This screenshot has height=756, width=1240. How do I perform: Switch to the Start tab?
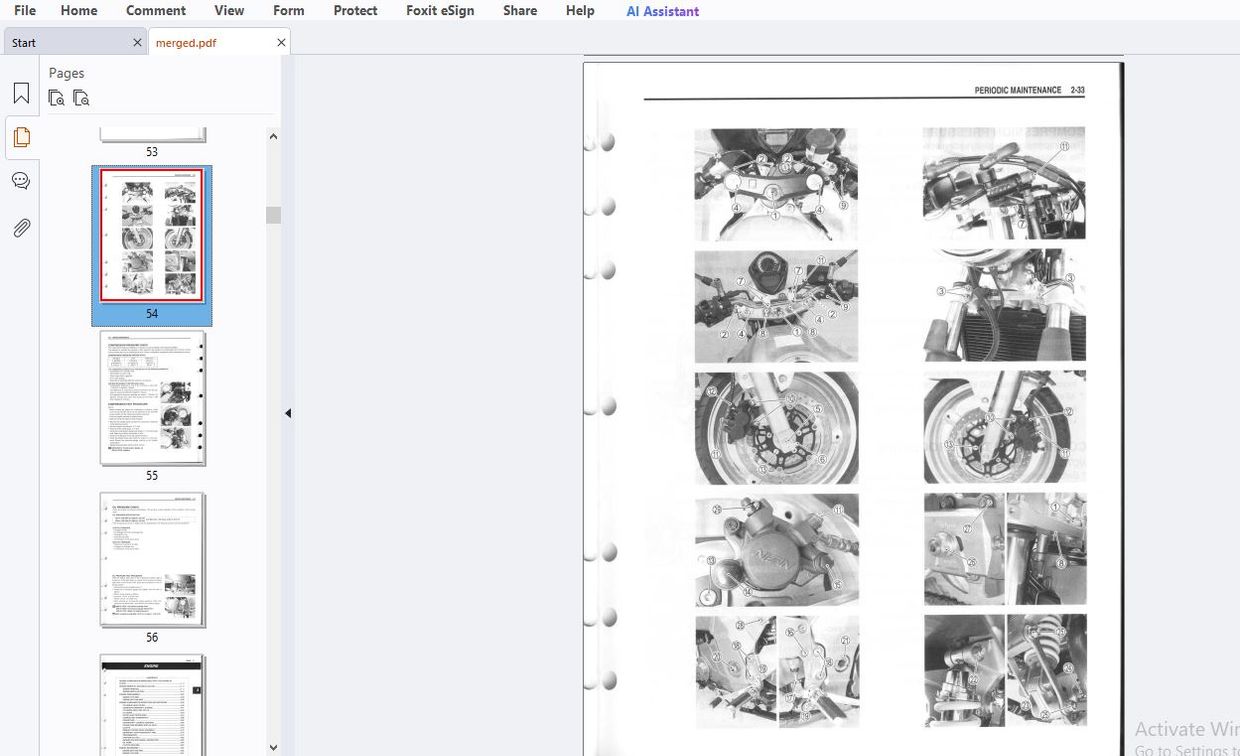(x=22, y=42)
